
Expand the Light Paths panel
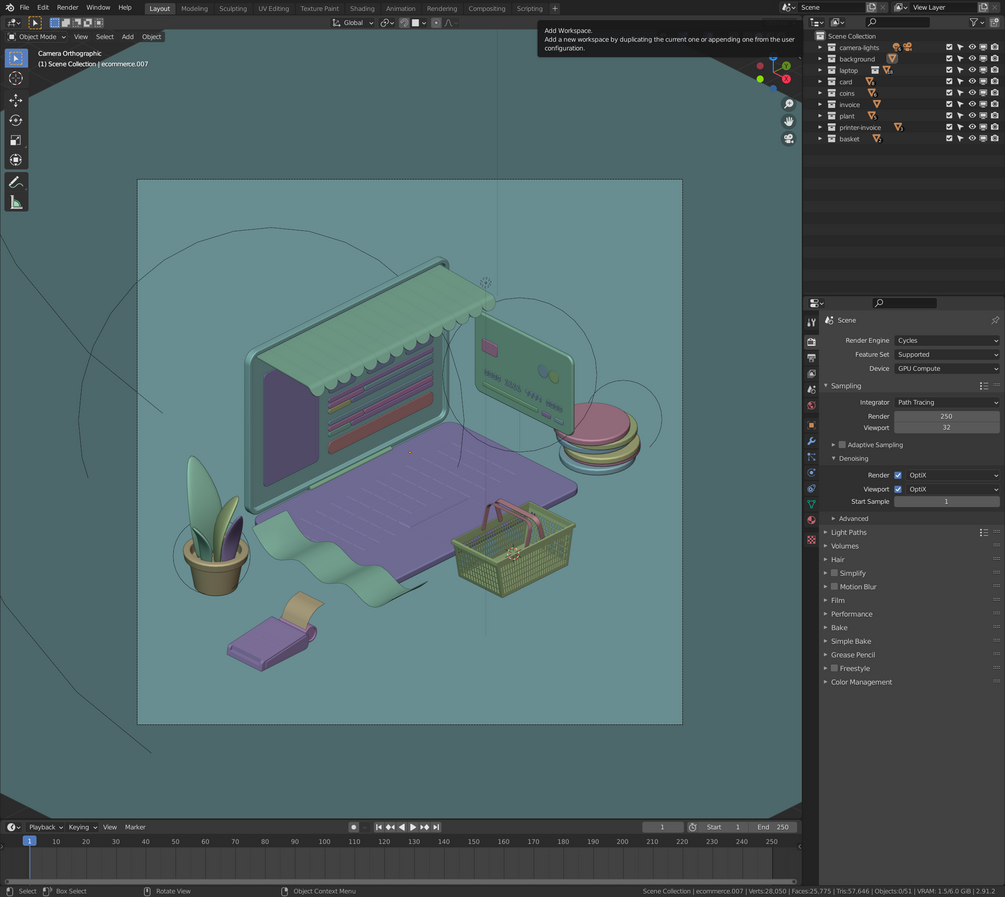848,532
